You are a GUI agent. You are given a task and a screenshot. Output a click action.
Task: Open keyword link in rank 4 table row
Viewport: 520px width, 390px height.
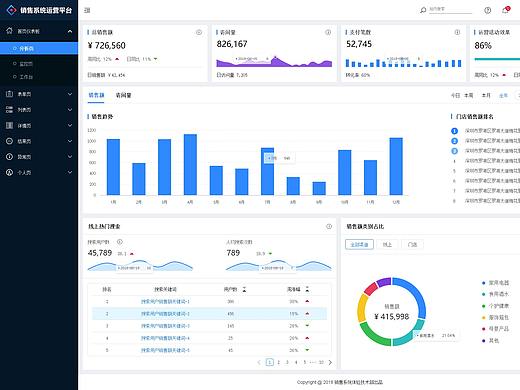165,338
